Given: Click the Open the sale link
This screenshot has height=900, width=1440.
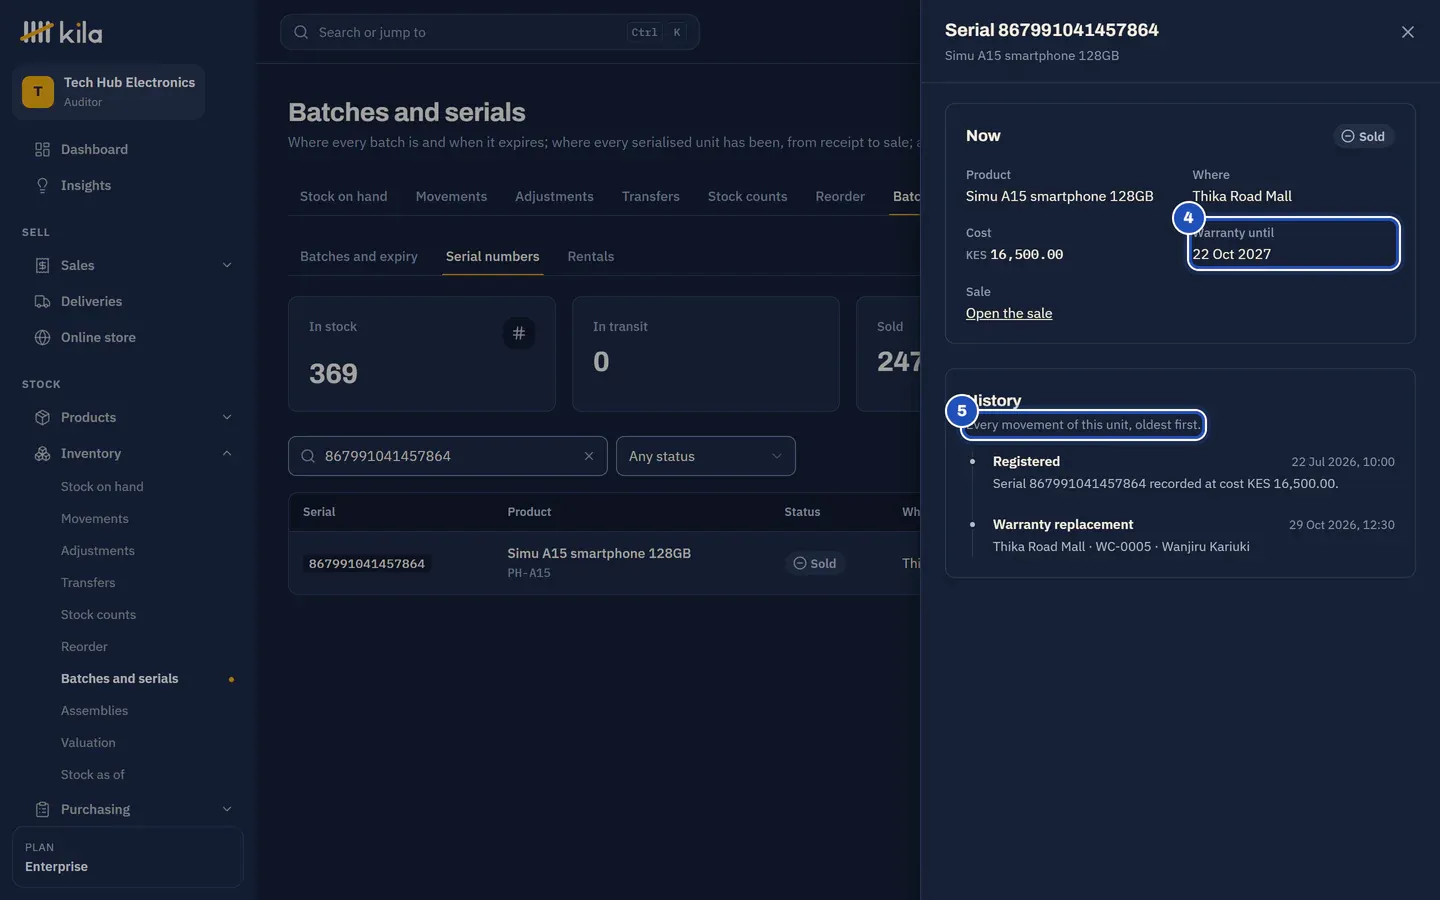Looking at the screenshot, I should point(1009,314).
